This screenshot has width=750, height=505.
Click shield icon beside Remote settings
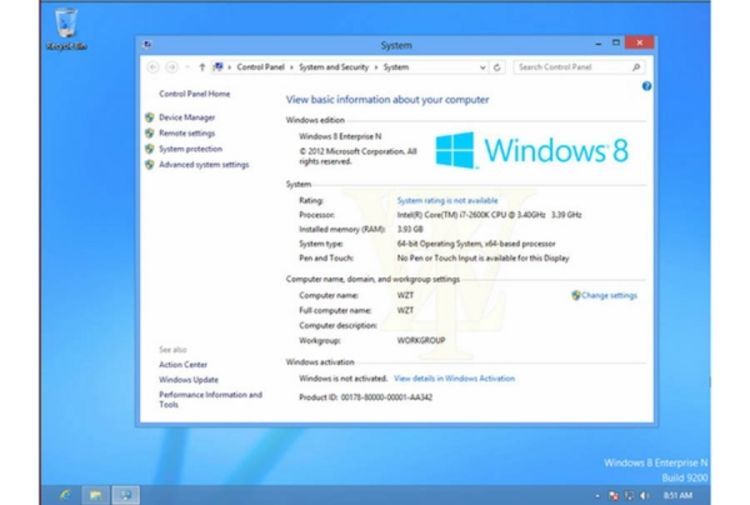point(150,133)
